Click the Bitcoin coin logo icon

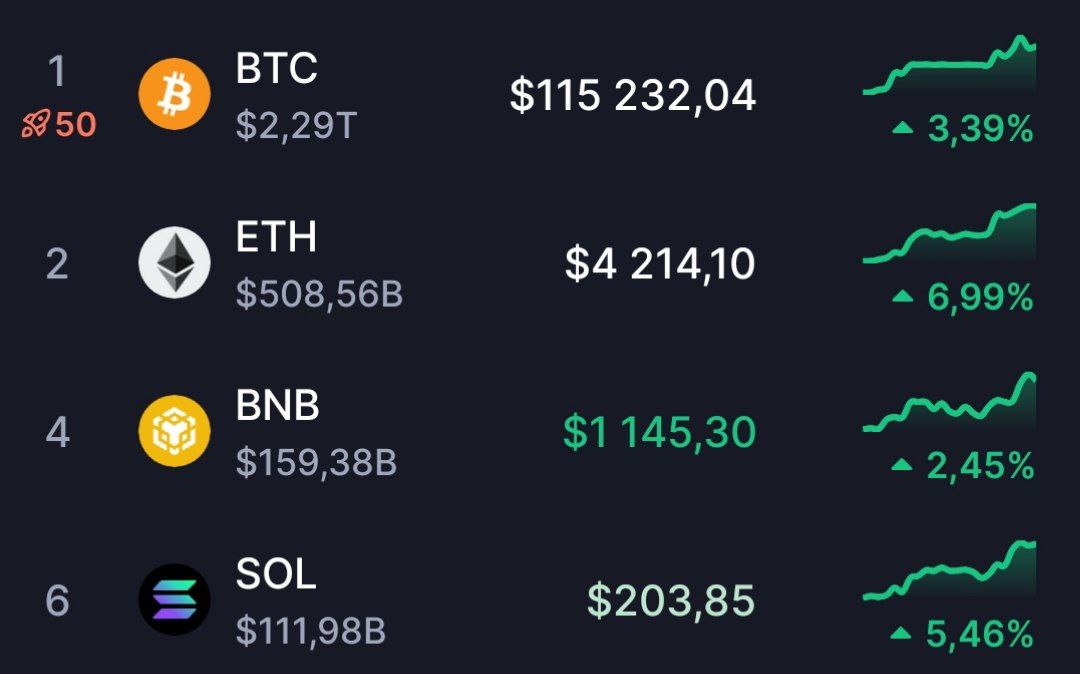click(x=174, y=95)
